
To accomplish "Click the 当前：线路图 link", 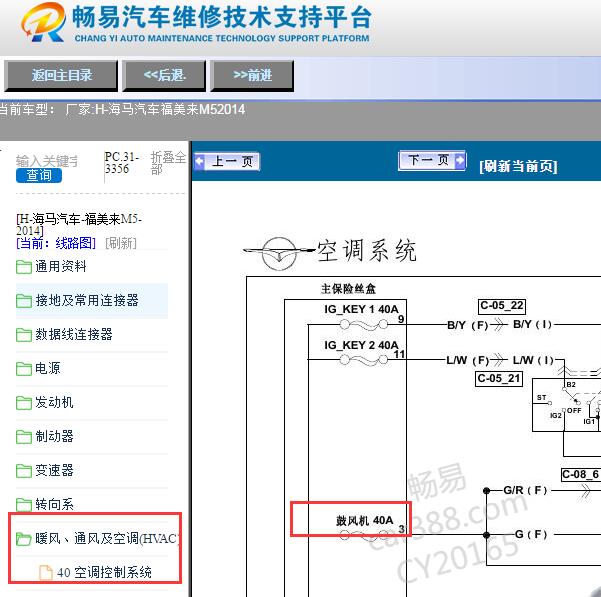I will [56, 243].
